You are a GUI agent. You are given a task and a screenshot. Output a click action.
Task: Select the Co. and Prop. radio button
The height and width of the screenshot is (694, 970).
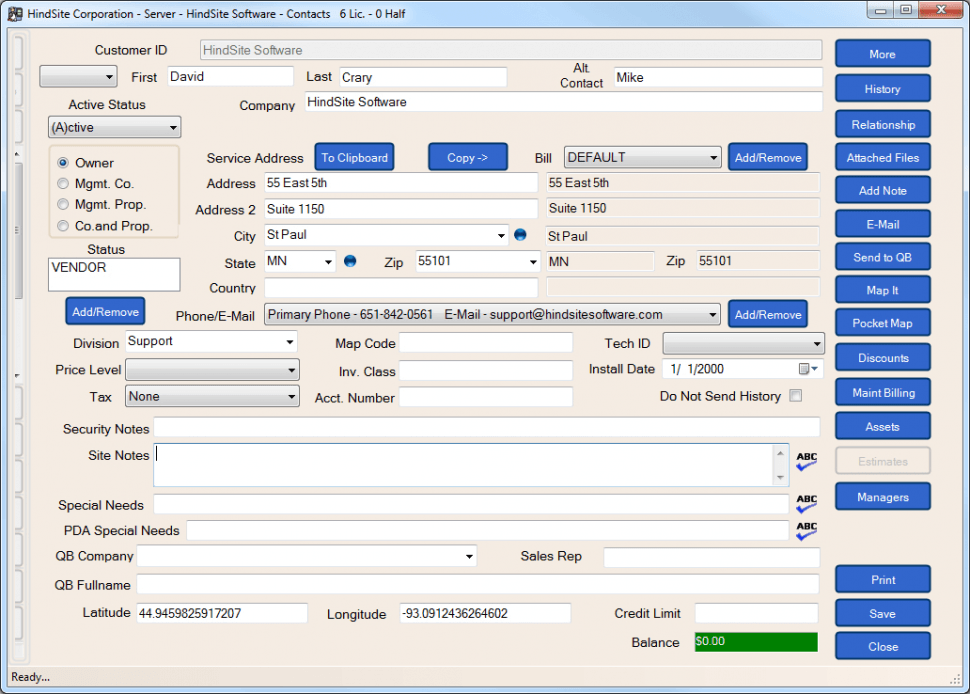pyautogui.click(x=63, y=226)
